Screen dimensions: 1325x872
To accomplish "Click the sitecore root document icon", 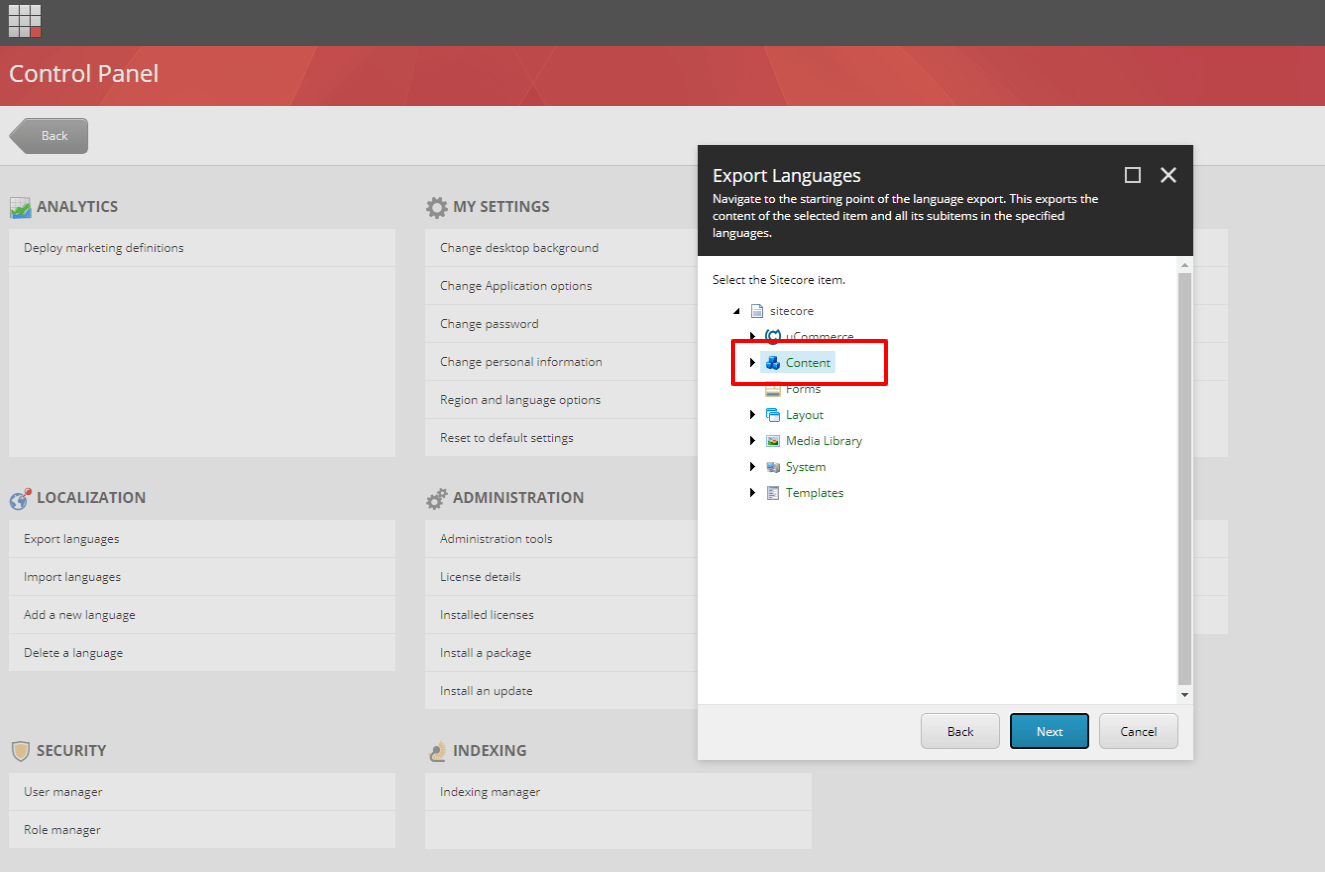I will [x=757, y=311].
